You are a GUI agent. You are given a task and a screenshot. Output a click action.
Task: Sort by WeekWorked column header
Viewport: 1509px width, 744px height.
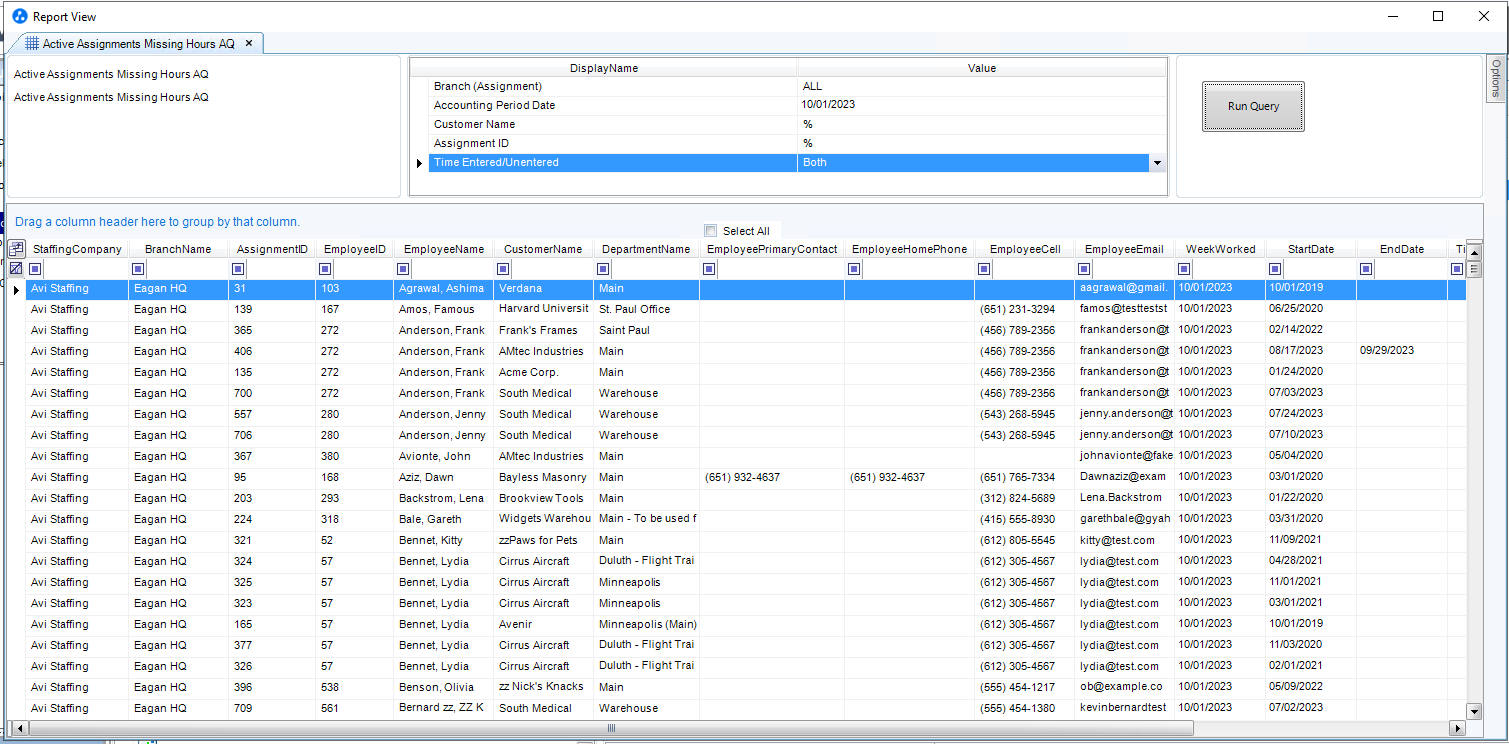1220,249
